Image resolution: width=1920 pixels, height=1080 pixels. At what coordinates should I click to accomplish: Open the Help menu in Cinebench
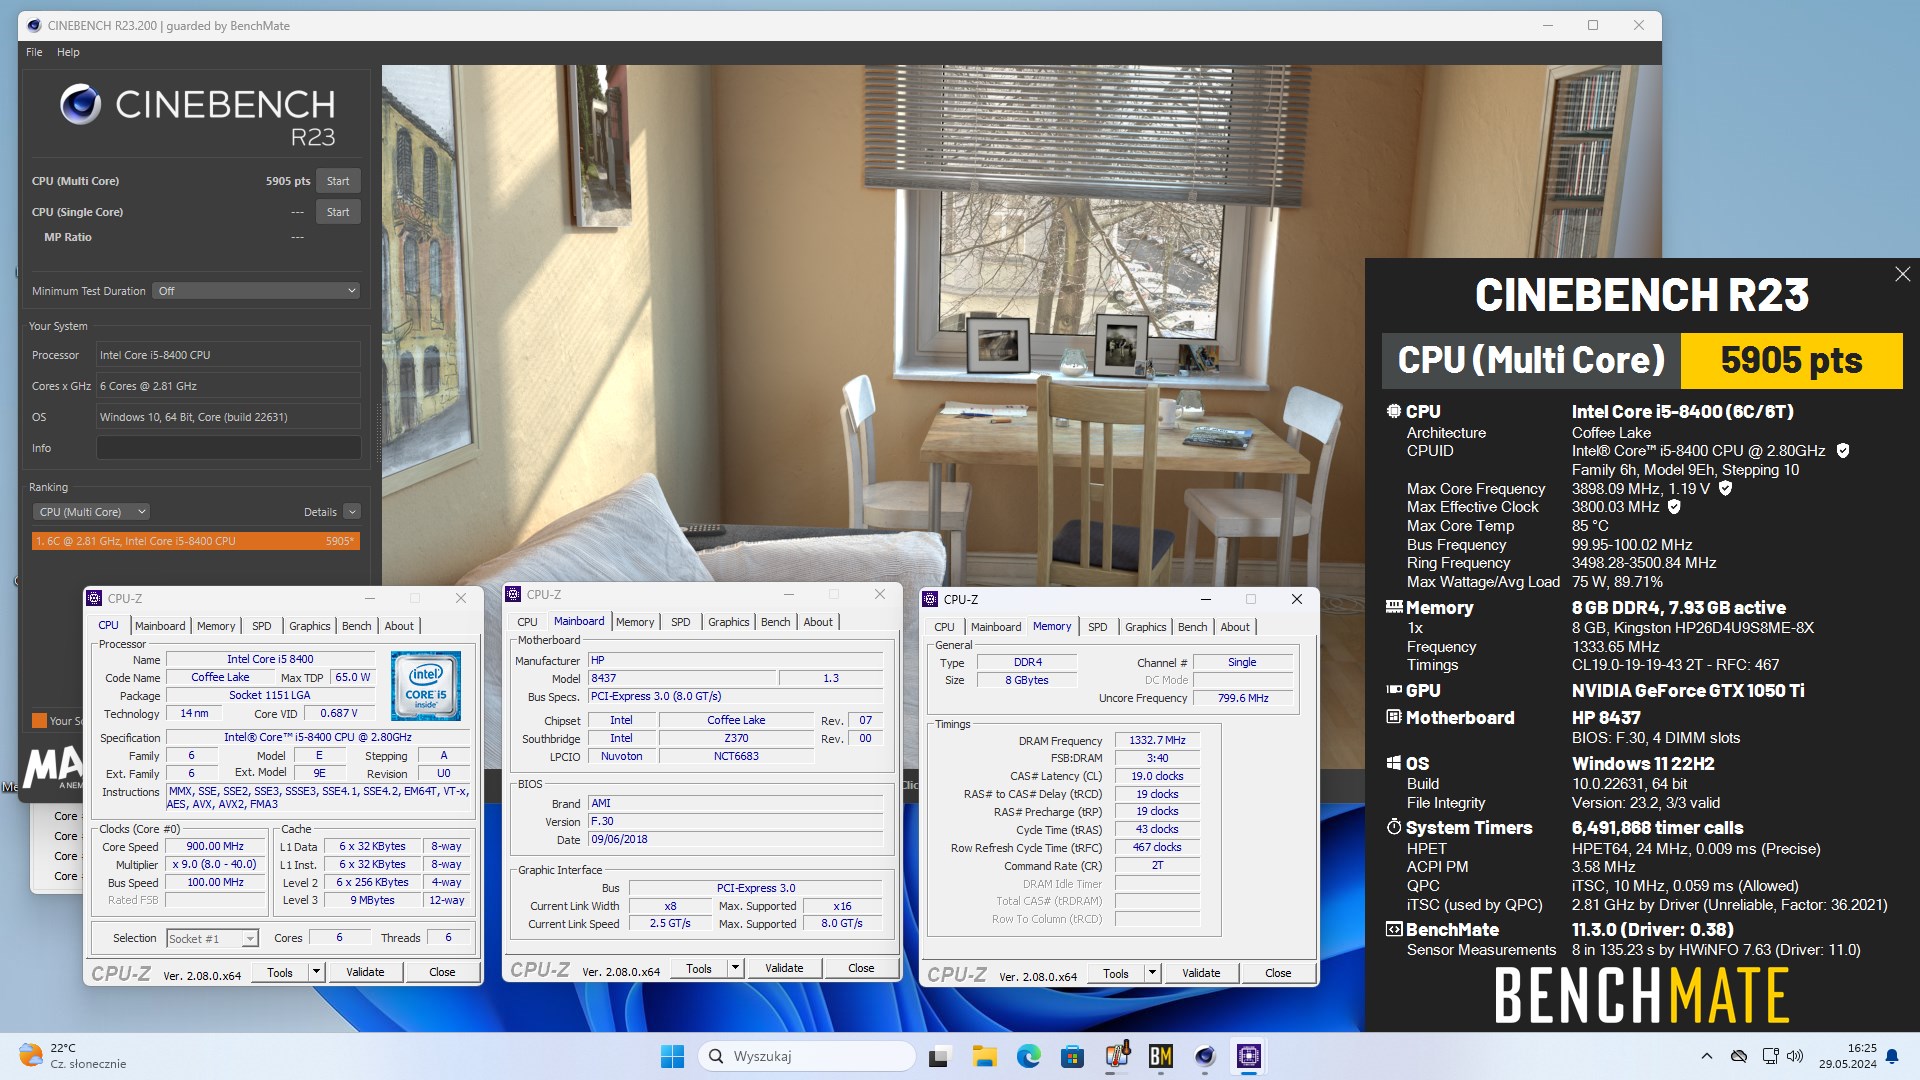click(x=68, y=52)
